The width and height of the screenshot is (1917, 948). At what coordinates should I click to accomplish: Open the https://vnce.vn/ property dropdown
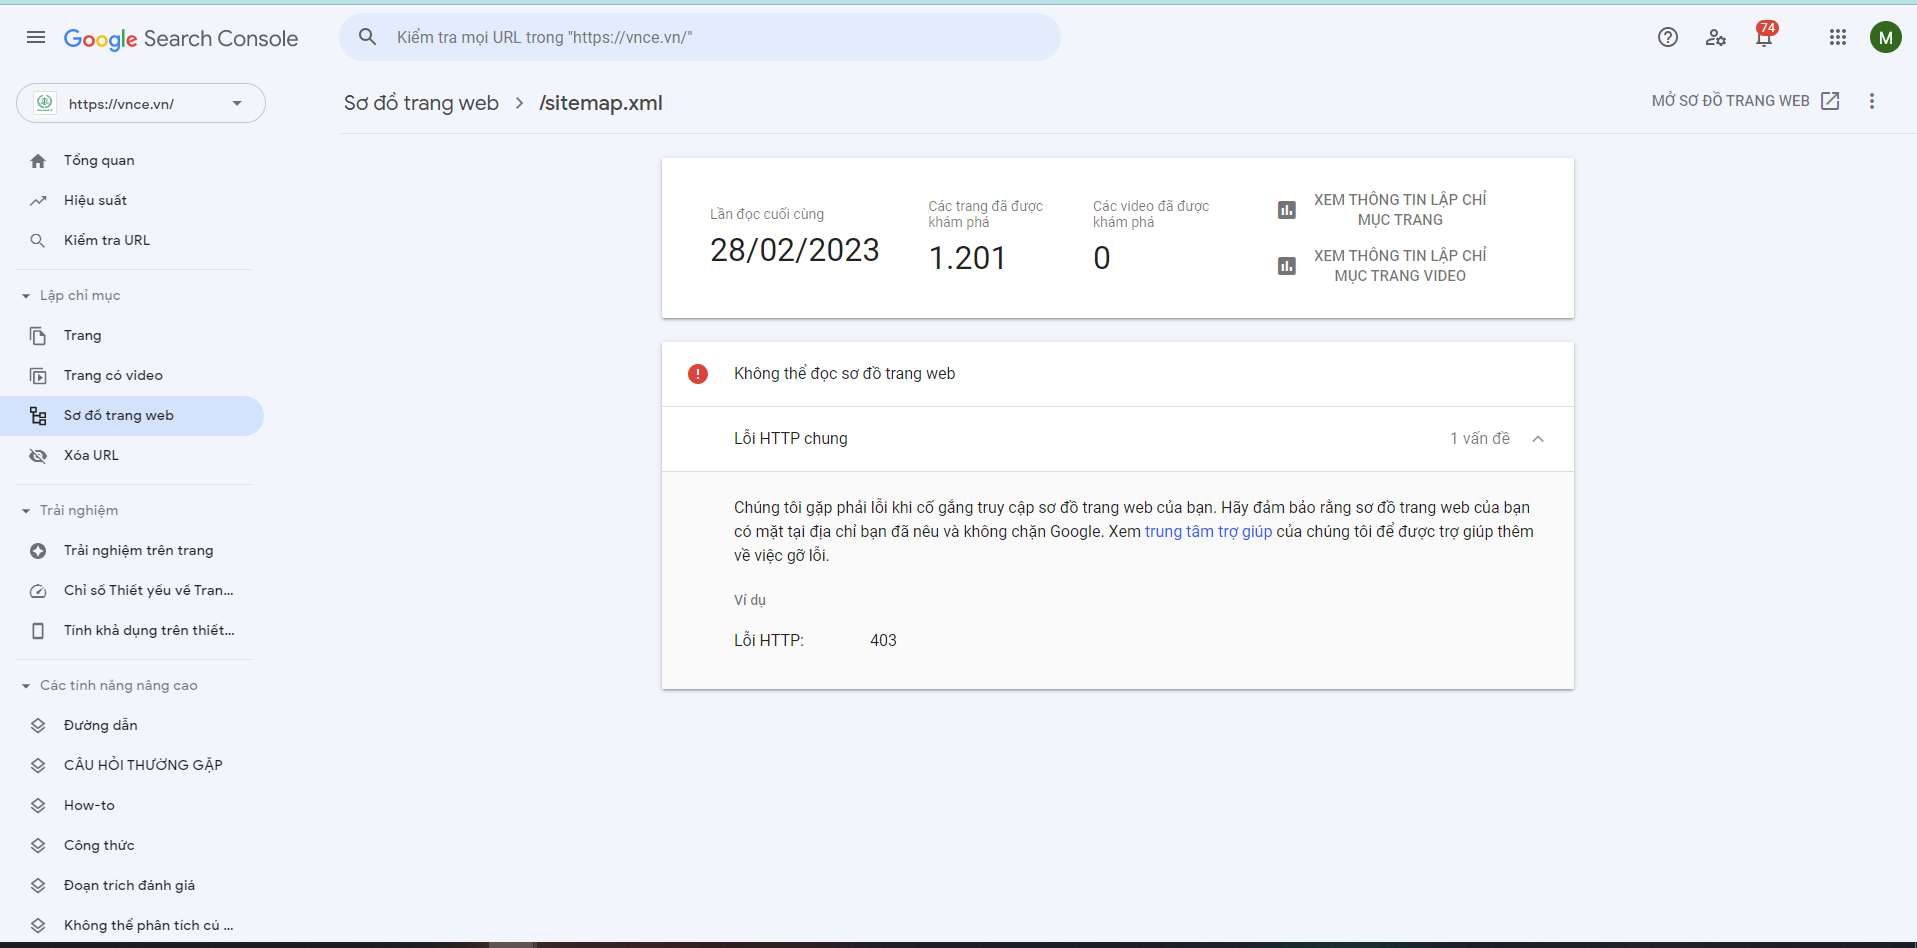click(x=141, y=103)
